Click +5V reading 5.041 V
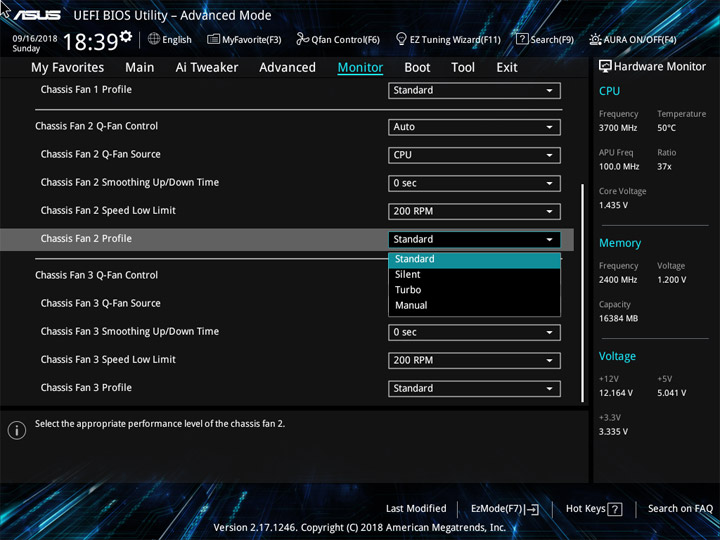720x540 pixels. coord(672,393)
